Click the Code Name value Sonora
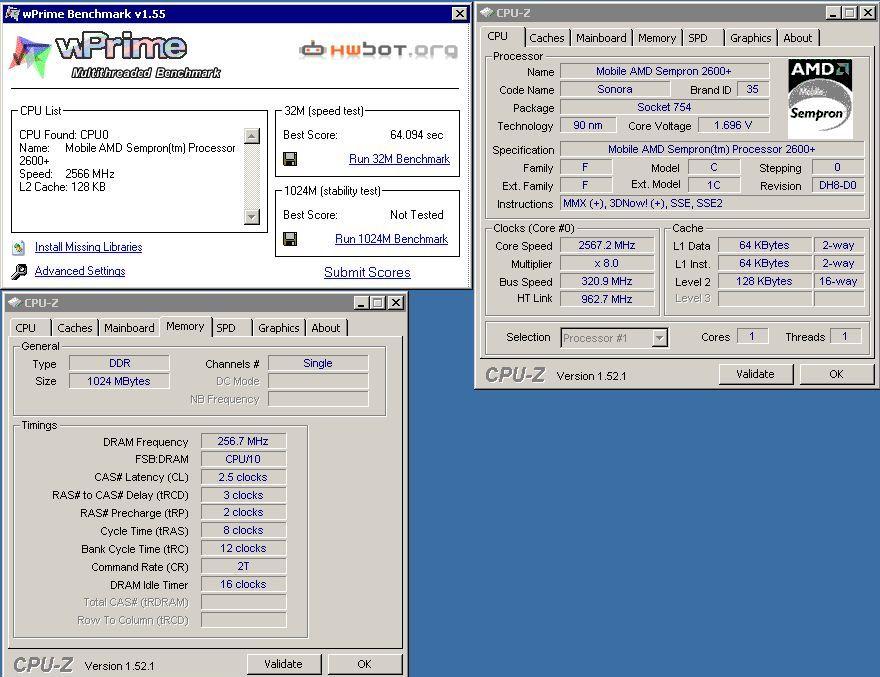This screenshot has height=677, width=880. (x=615, y=89)
